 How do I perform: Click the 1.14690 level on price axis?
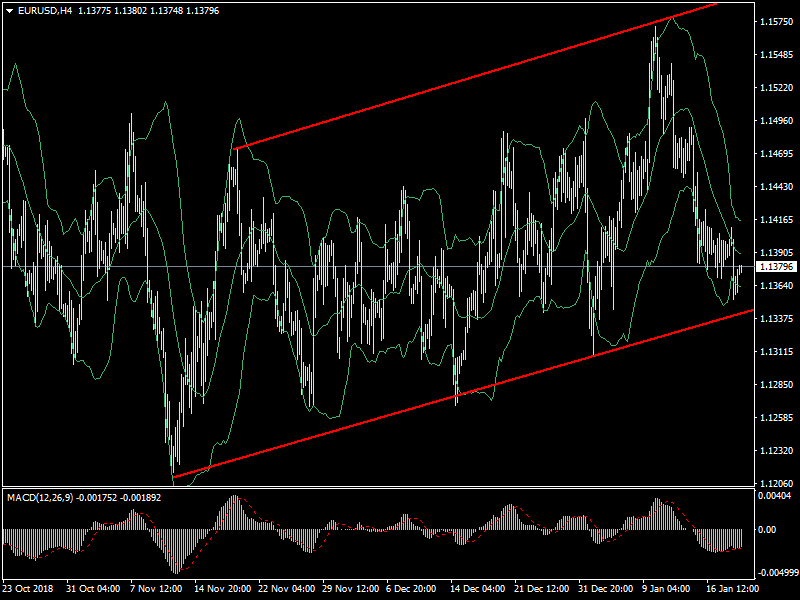pos(776,154)
